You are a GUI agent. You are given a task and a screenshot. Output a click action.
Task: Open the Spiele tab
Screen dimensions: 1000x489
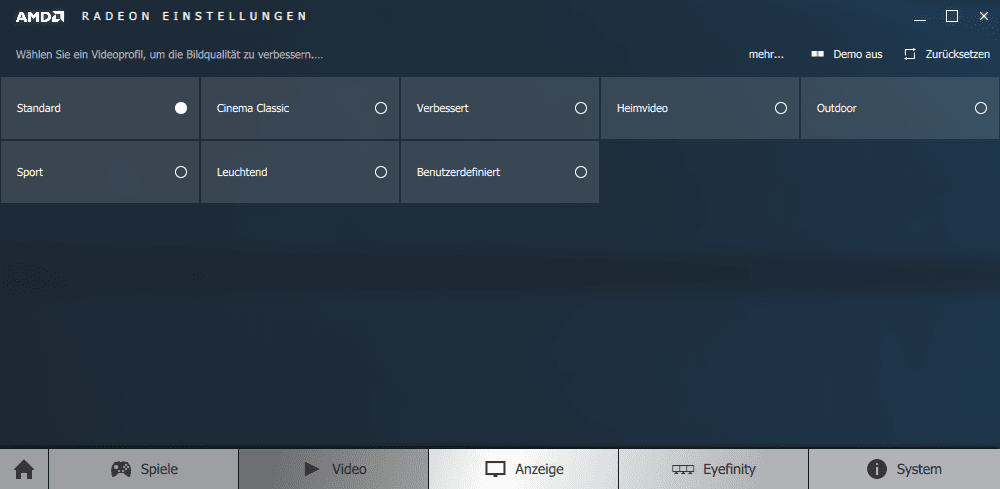pos(143,469)
